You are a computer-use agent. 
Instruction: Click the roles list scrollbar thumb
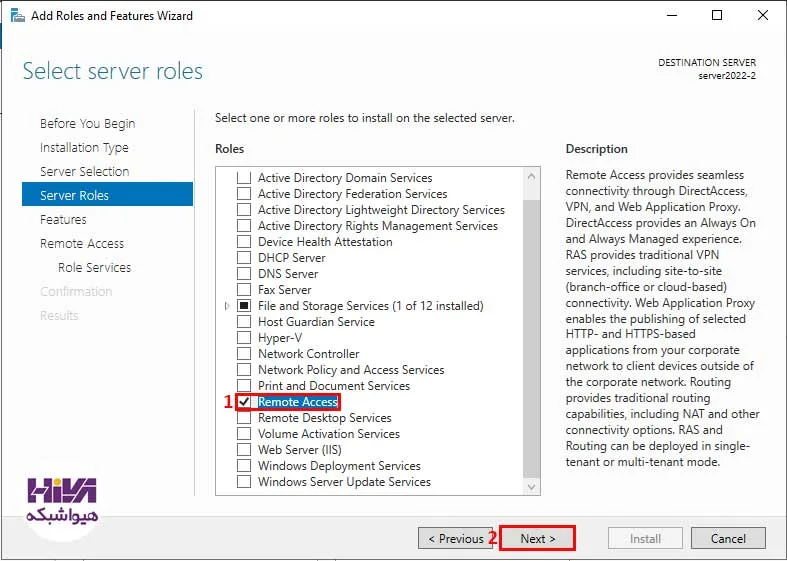[532, 339]
